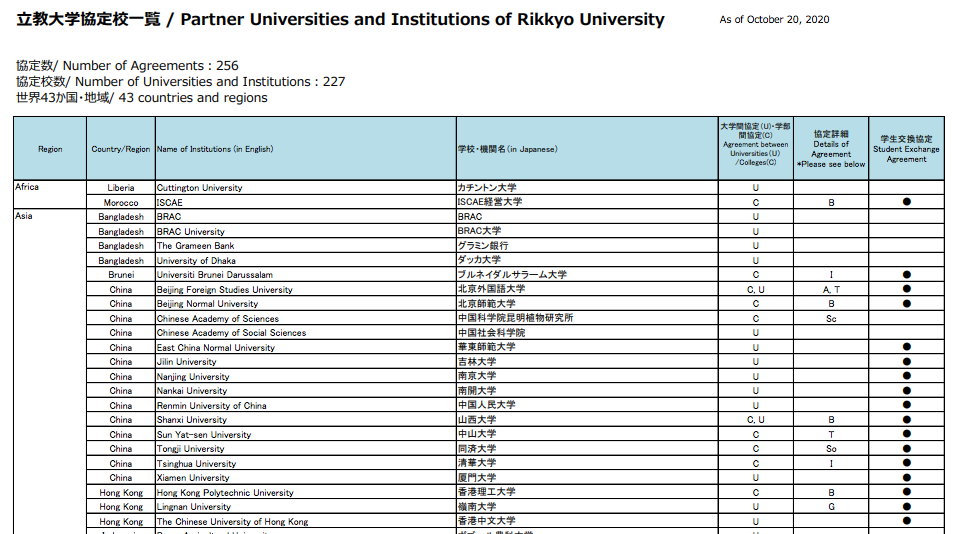Click the Japanese name 'ブルネイダルサラーム大学'

[512, 275]
